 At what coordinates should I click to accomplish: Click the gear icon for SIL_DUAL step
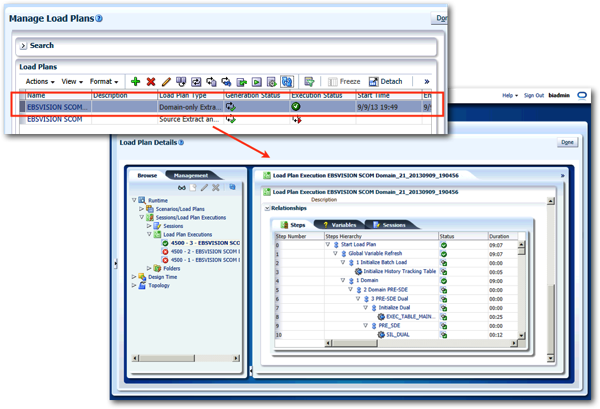tap(381, 334)
